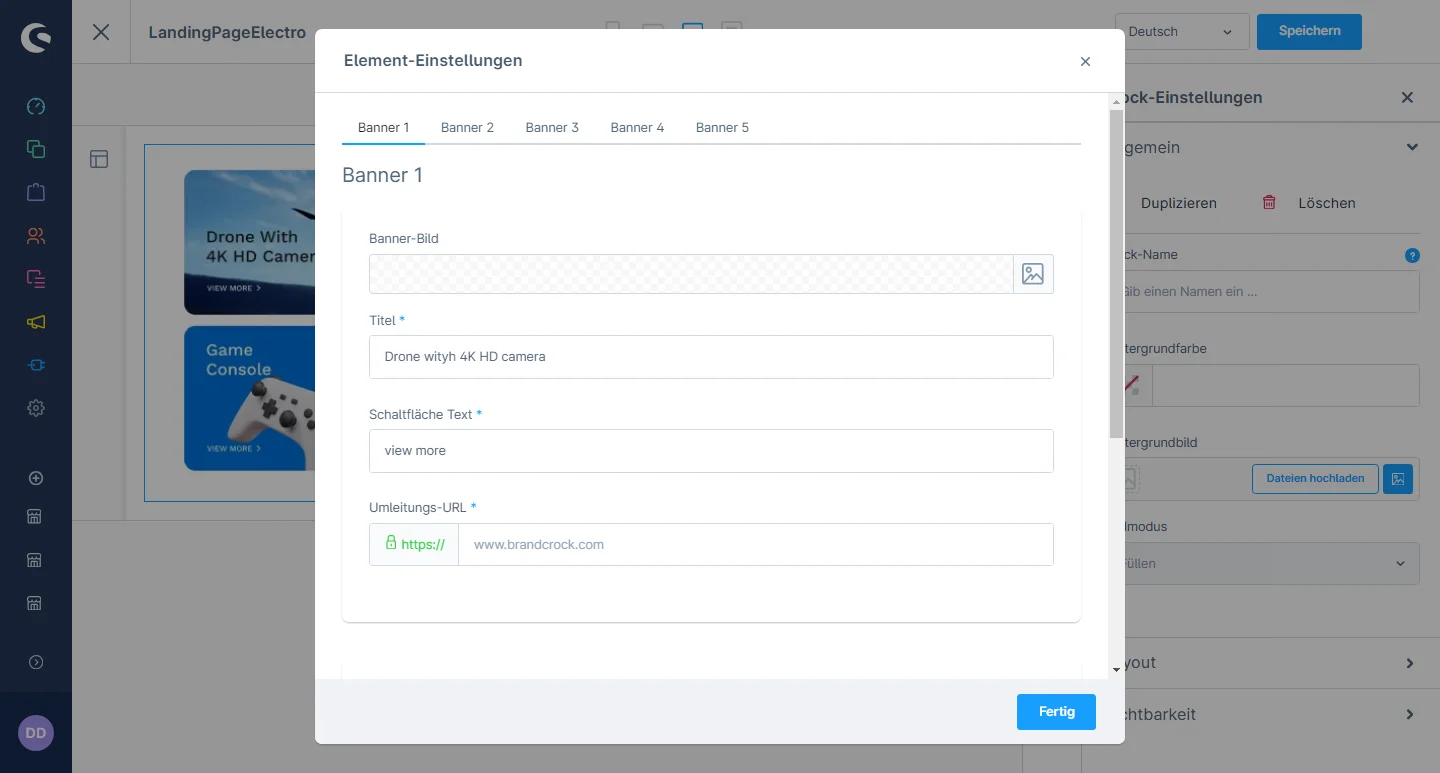Open the Deutsch language dropdown
The image size is (1440, 773).
coord(1181,32)
